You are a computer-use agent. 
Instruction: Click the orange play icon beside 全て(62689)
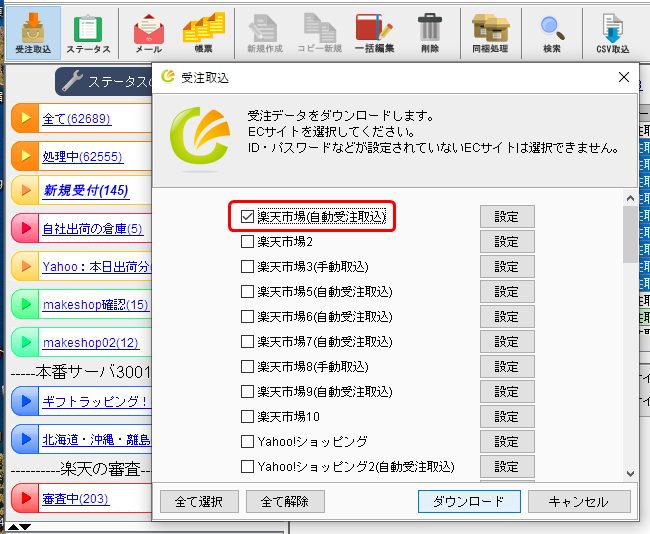[x=26, y=118]
